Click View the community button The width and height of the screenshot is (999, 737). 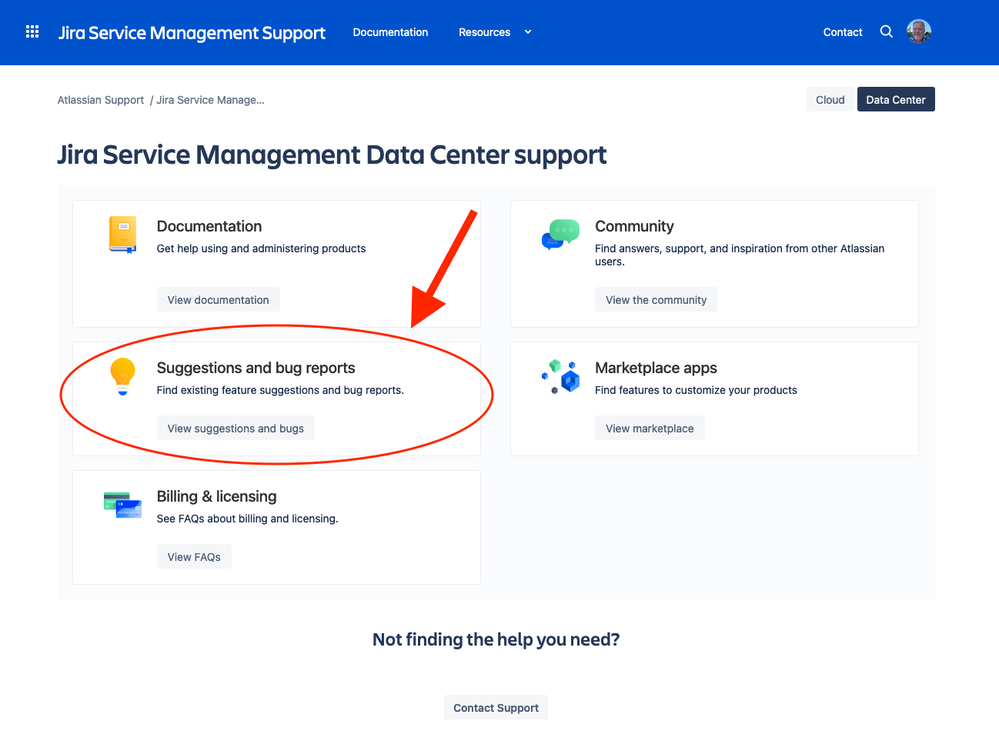click(656, 299)
